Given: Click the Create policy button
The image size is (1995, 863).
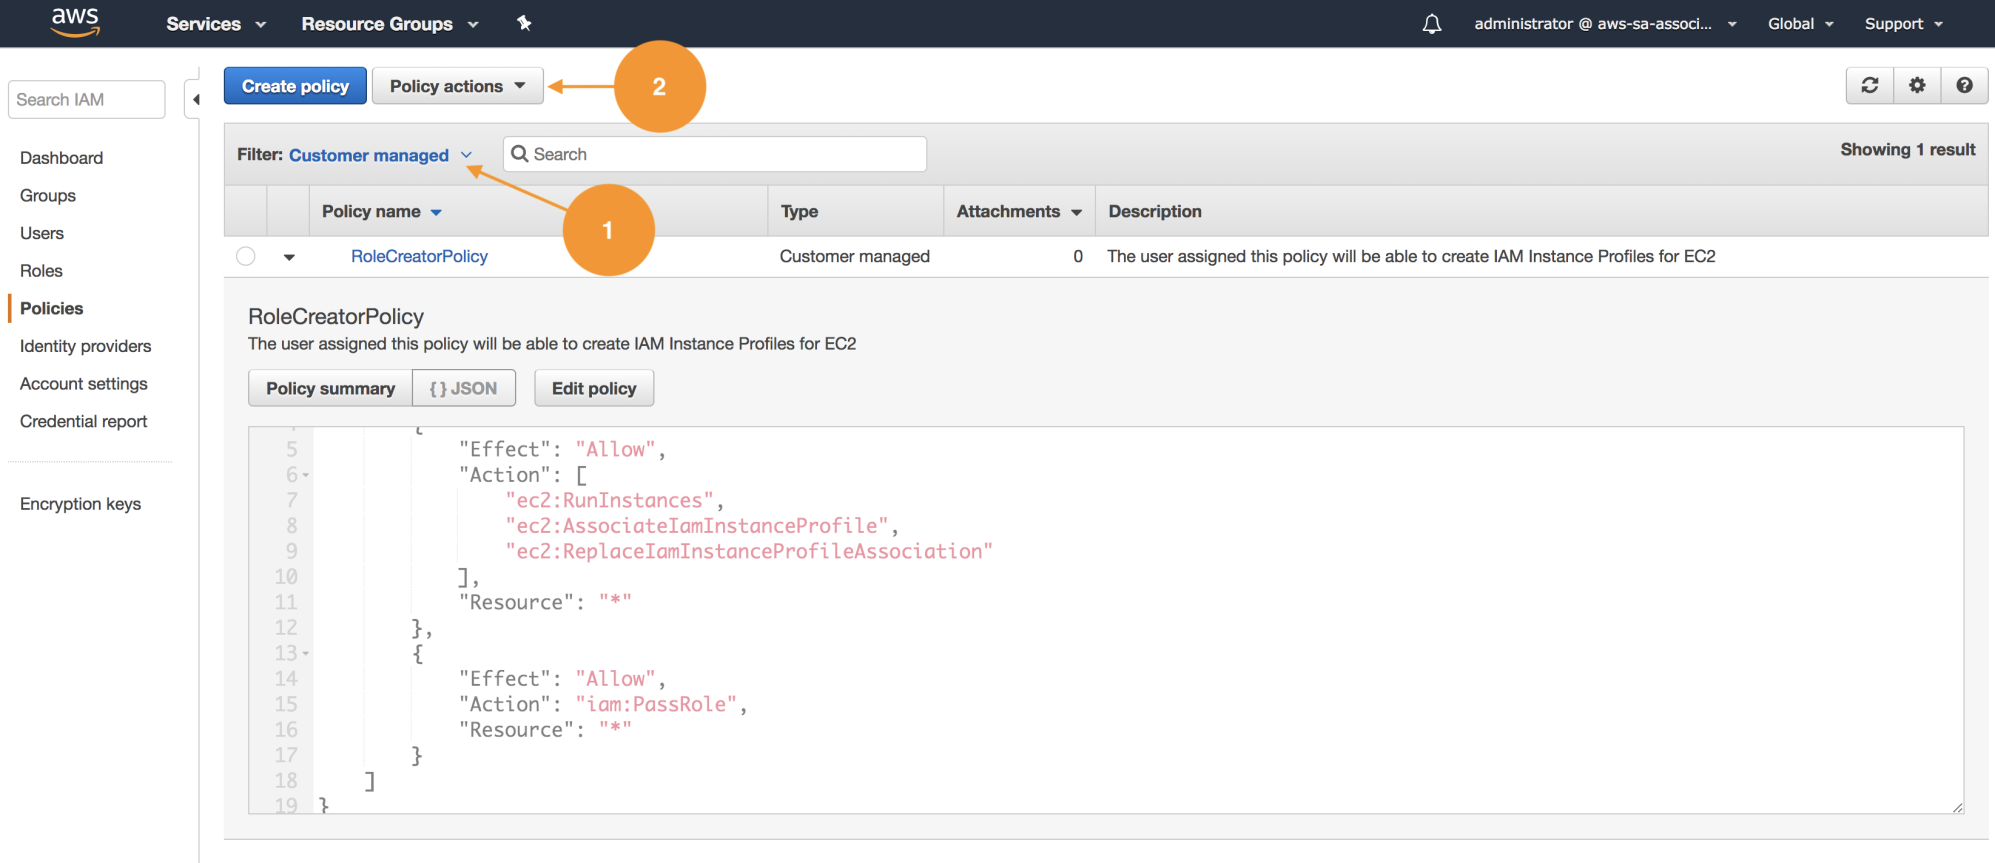Looking at the screenshot, I should 295,86.
